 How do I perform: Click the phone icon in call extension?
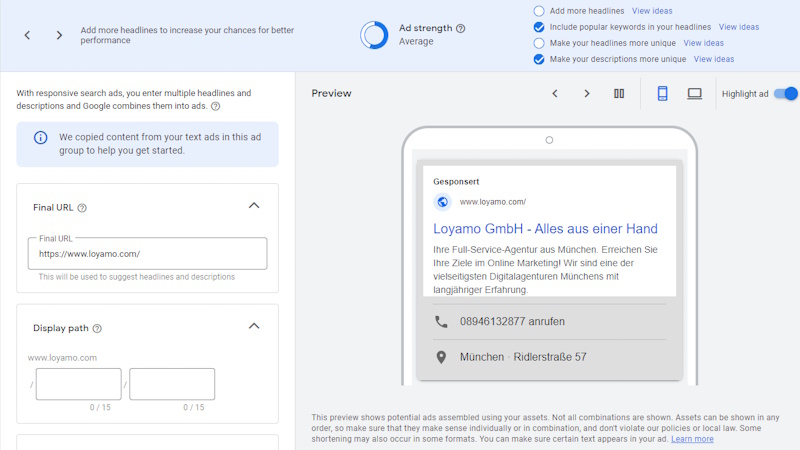click(441, 322)
